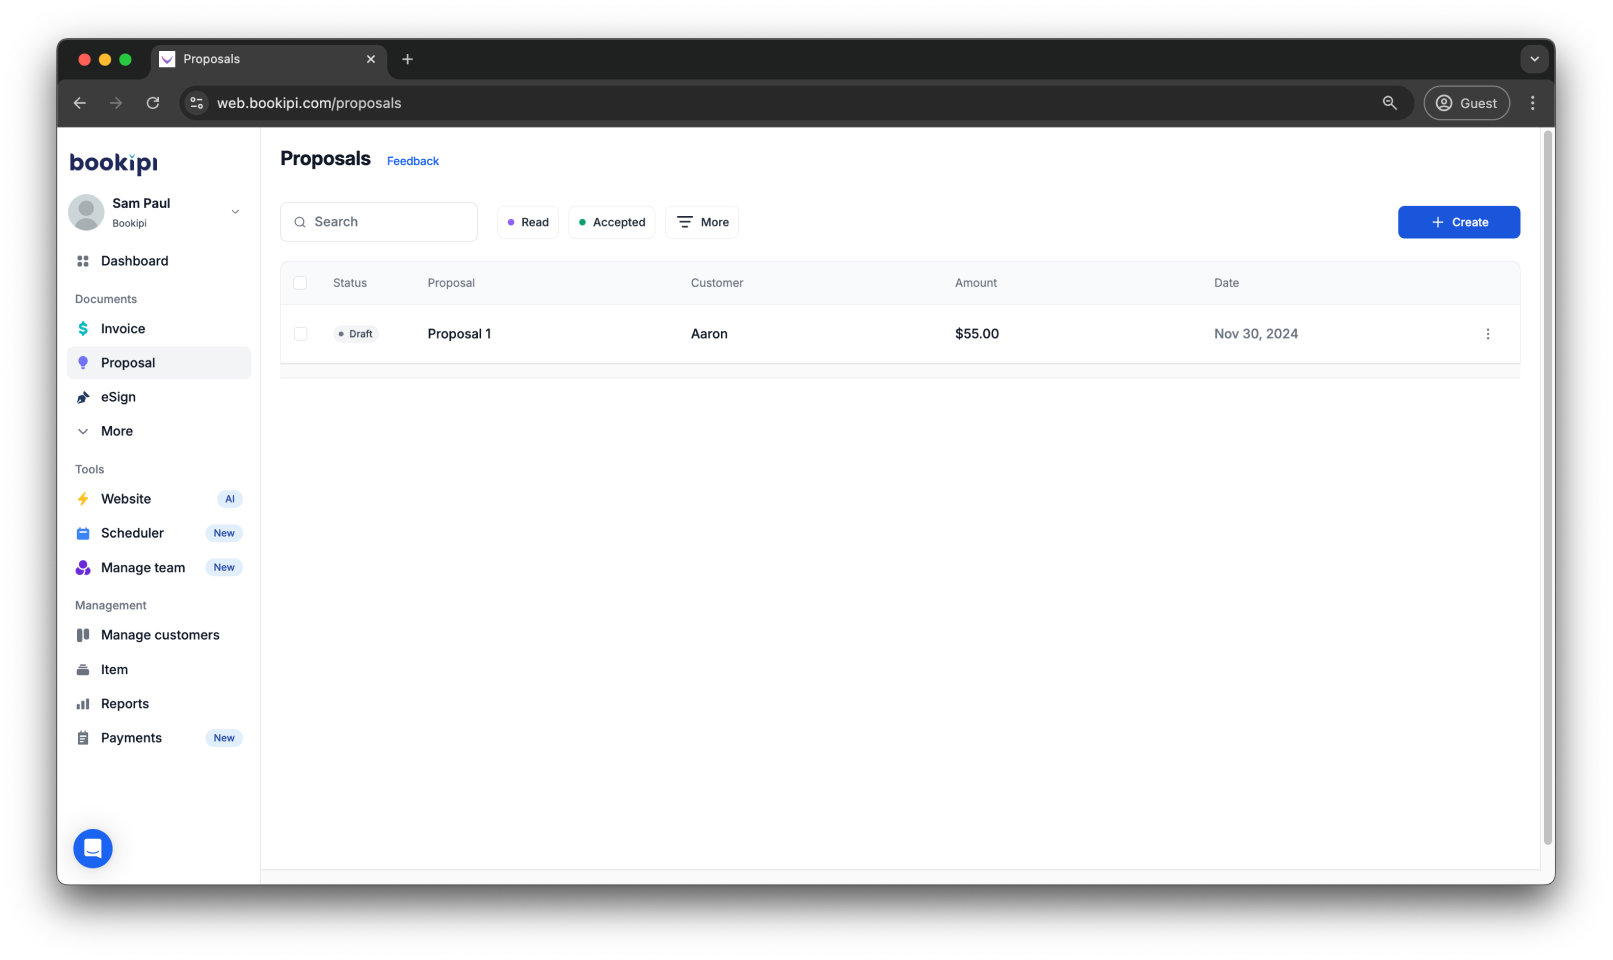
Task: Open the Feedback link next to Proposals heading
Action: click(412, 160)
